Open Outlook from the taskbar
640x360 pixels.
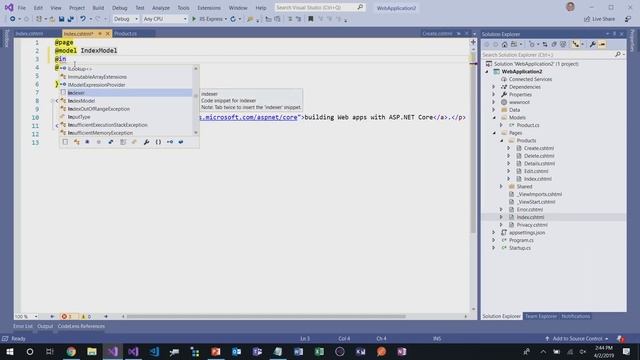[236, 351]
